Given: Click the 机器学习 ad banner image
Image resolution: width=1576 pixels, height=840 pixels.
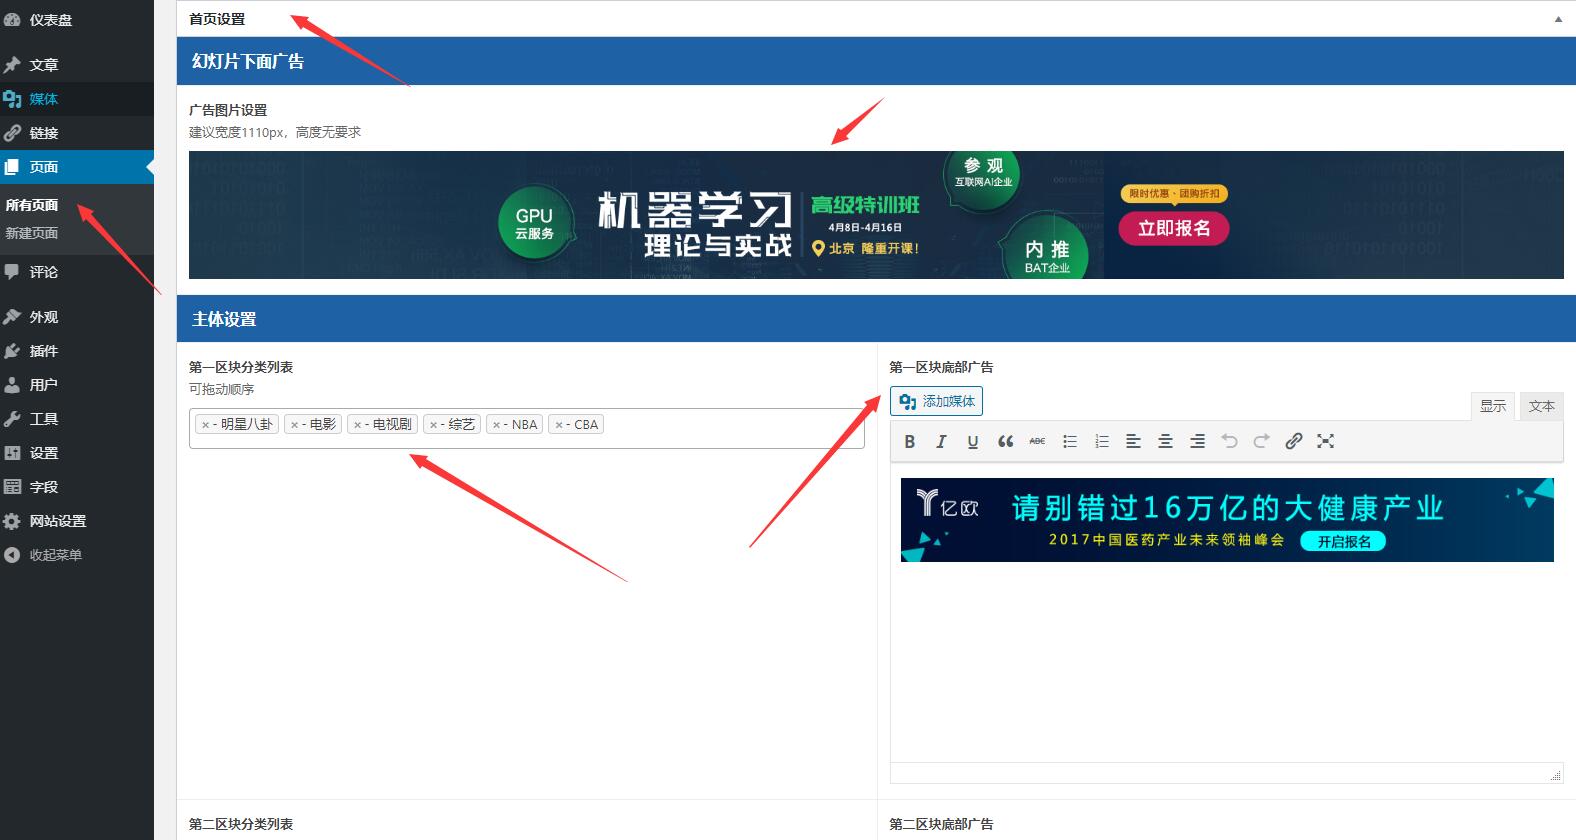Looking at the screenshot, I should (x=875, y=215).
